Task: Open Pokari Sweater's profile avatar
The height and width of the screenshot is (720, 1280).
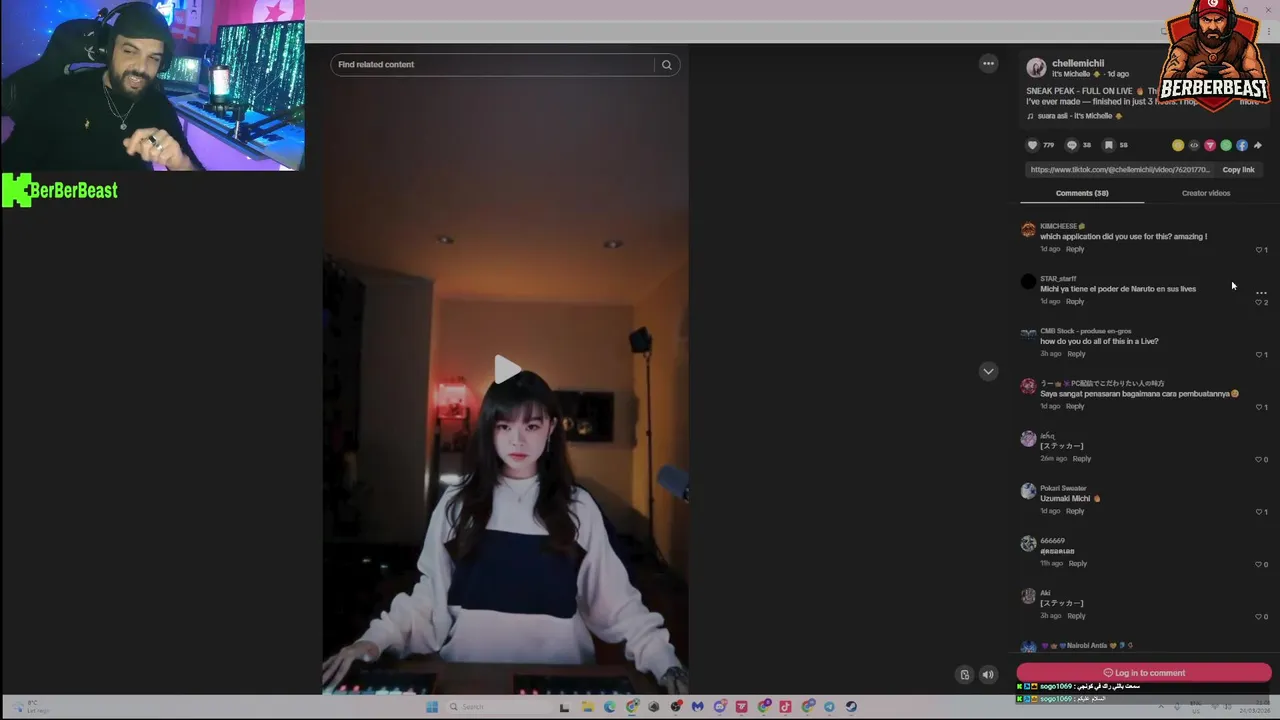Action: tap(1028, 491)
